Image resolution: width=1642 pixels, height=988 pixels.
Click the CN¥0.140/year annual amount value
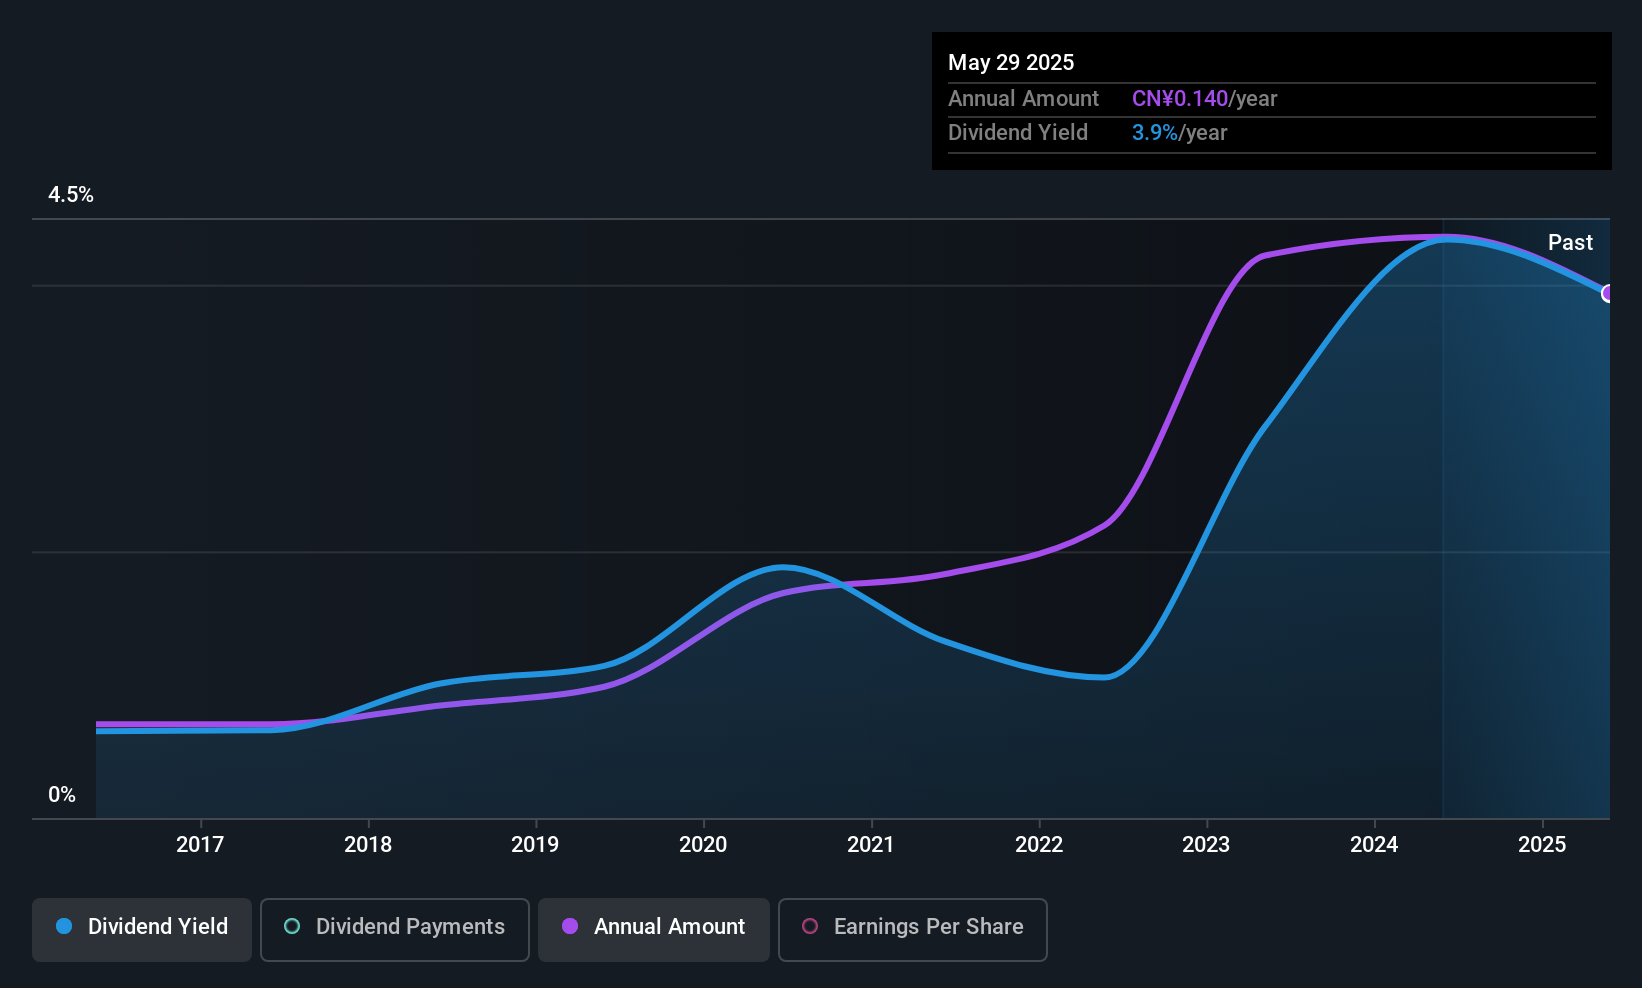coord(1204,99)
